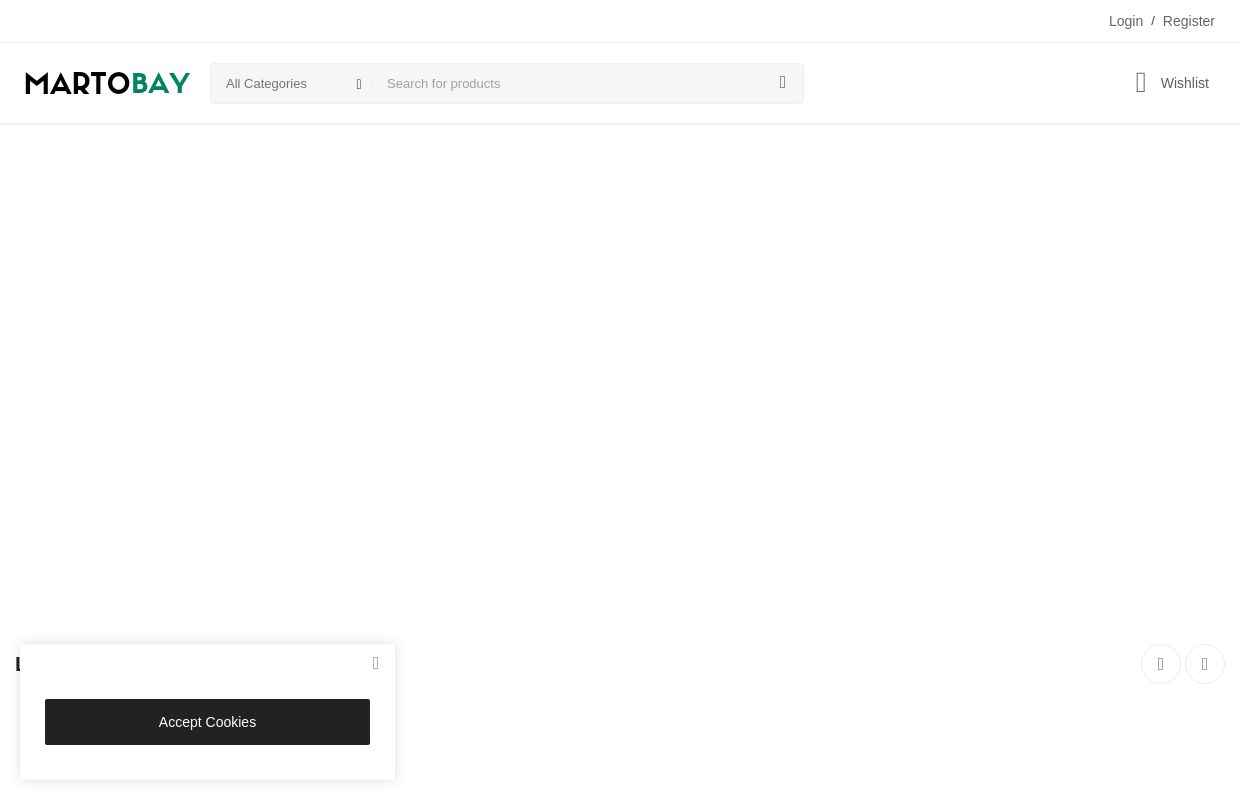Click the All Categories dropdown arrow
This screenshot has height=800, width=1240.
359,84
